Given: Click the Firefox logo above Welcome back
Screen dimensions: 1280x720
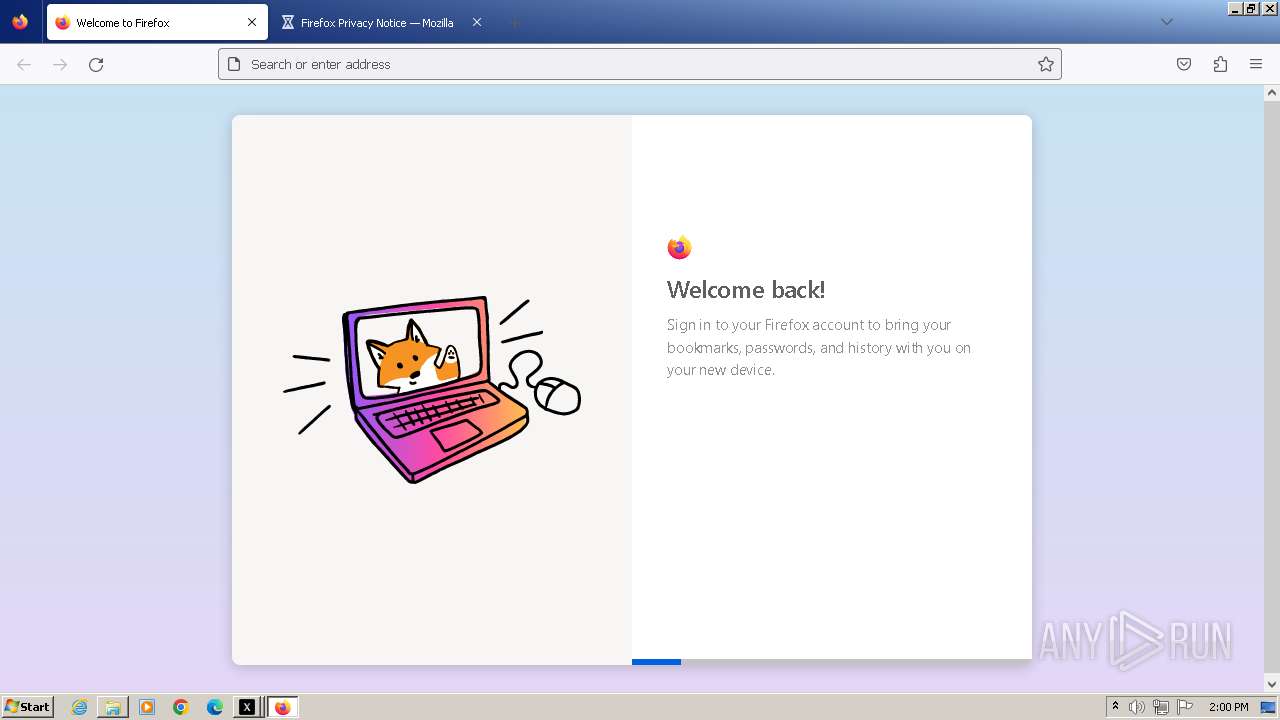Looking at the screenshot, I should (679, 247).
